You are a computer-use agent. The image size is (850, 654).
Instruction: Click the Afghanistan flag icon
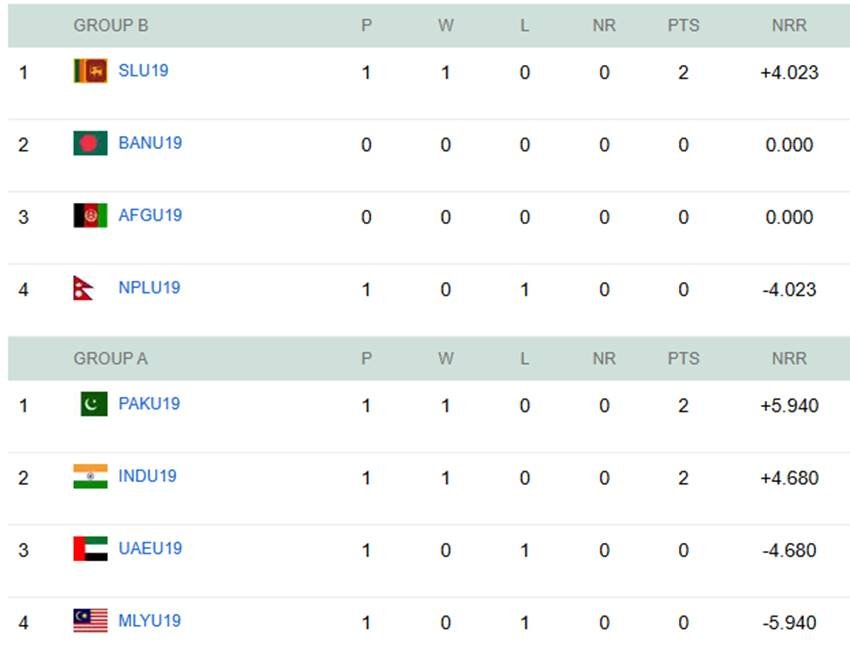90,215
